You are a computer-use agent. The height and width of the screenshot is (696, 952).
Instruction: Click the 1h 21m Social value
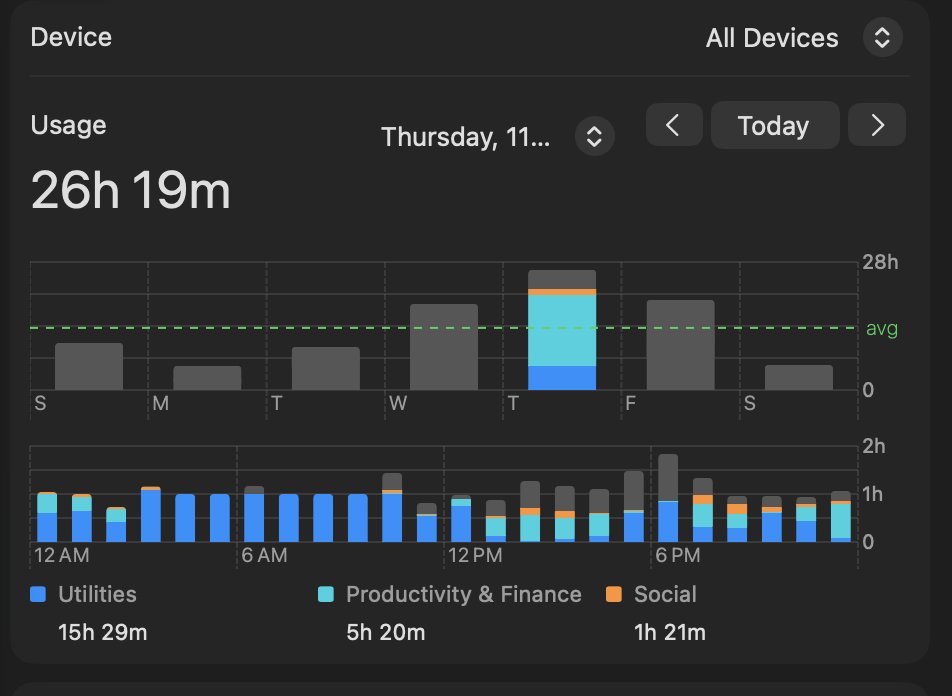tap(670, 632)
